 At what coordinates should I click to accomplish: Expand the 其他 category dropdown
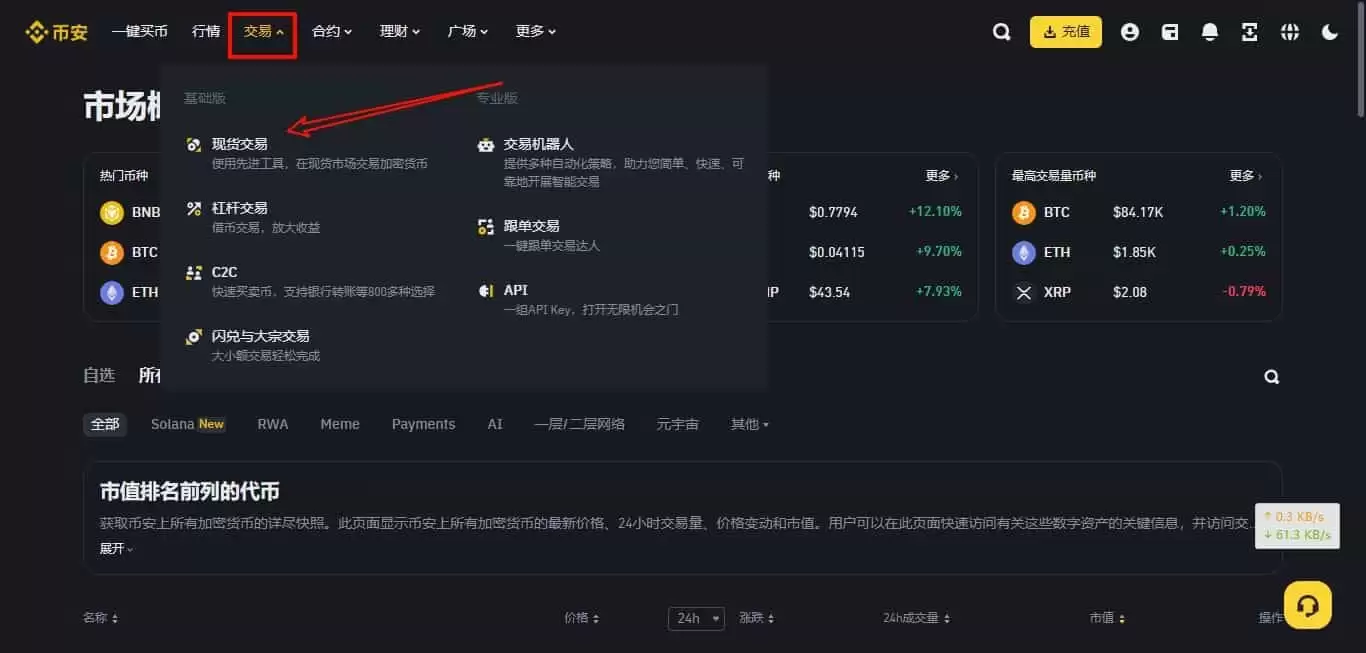[x=750, y=424]
